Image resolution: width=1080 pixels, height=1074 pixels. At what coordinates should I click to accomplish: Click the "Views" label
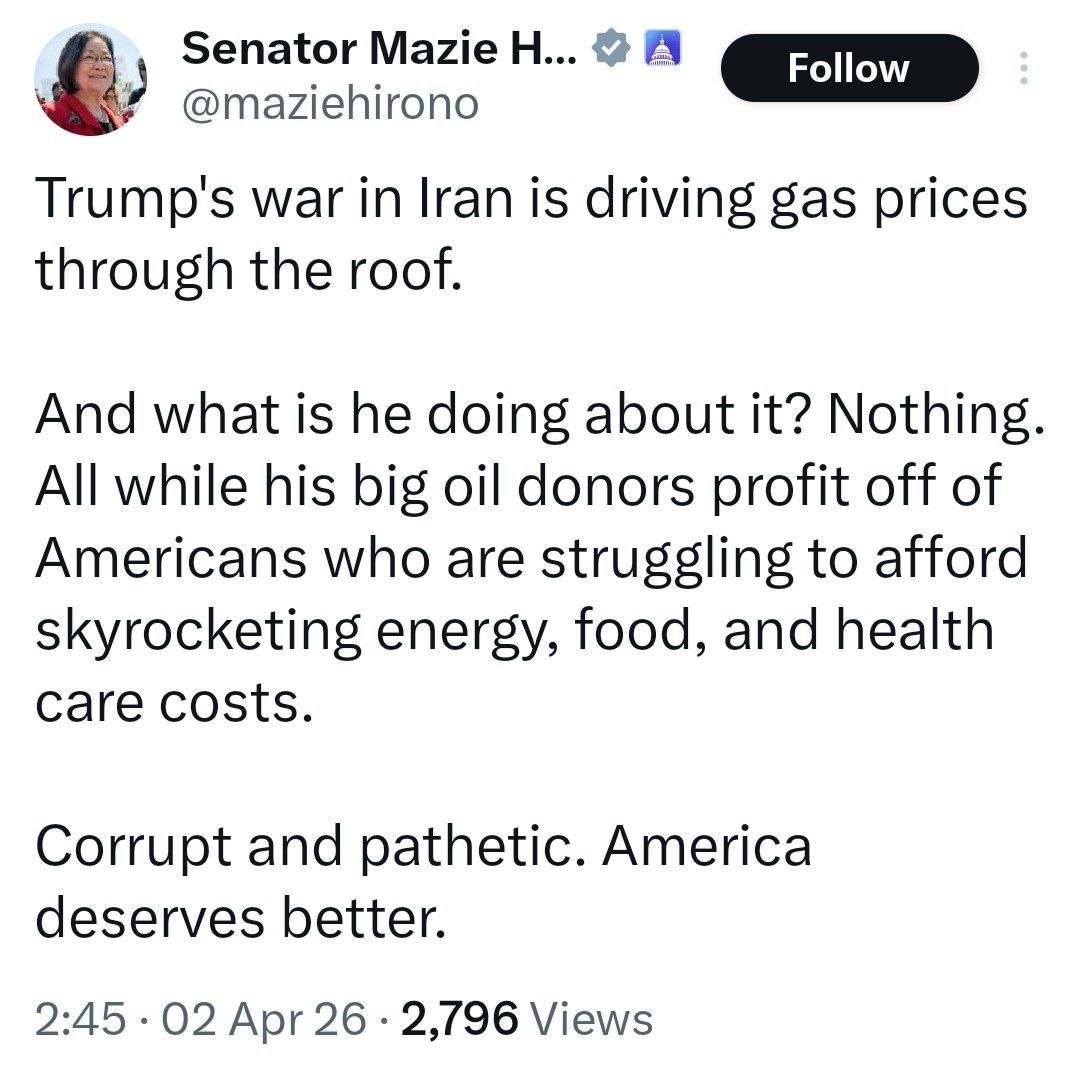[590, 1019]
